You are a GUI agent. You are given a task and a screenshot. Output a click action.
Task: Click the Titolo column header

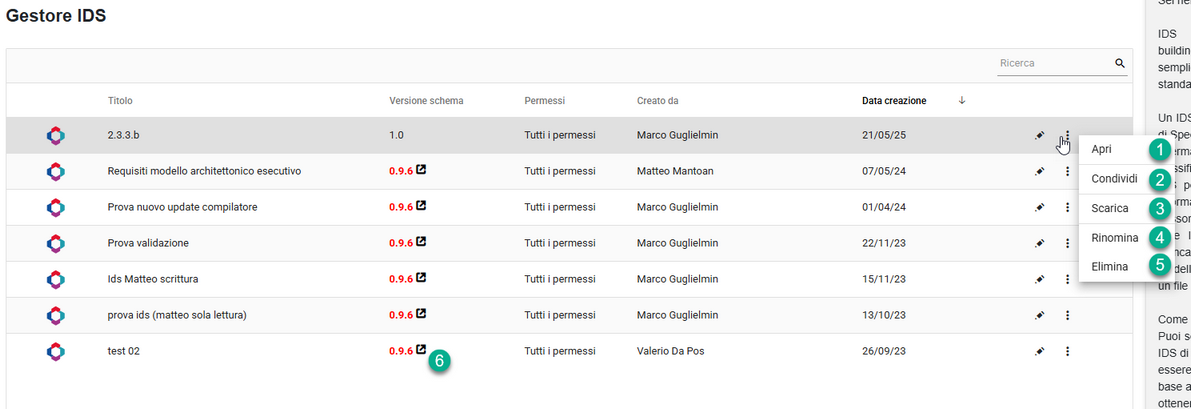coord(120,100)
